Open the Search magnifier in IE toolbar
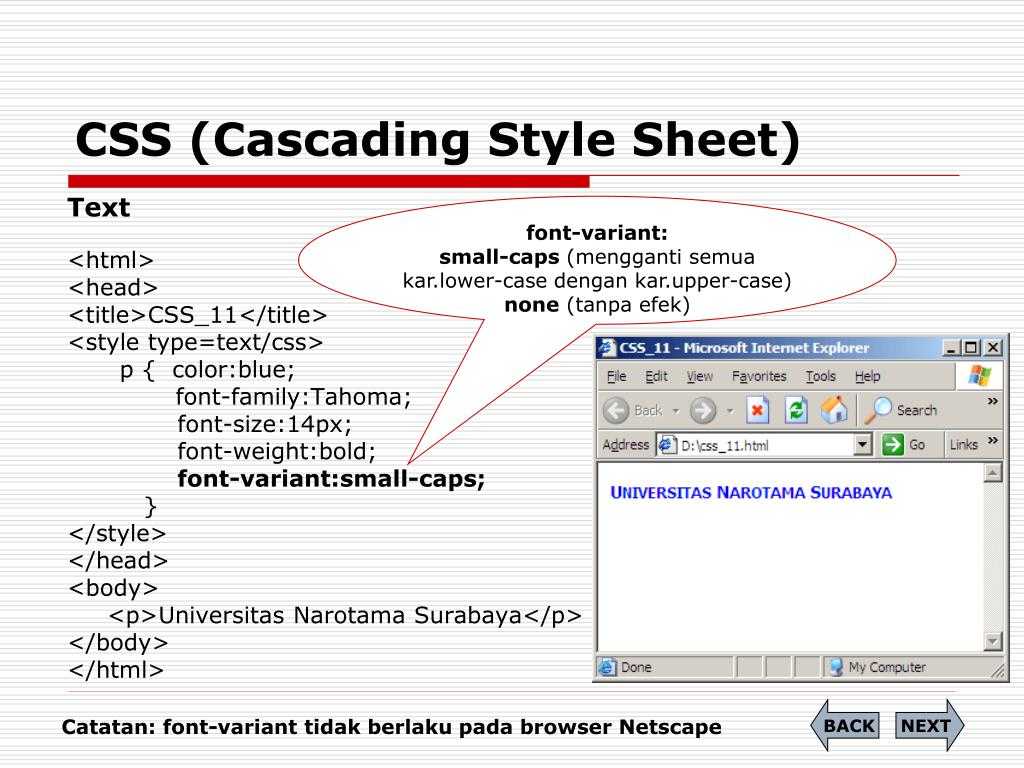This screenshot has height=768, width=1024. tap(901, 410)
